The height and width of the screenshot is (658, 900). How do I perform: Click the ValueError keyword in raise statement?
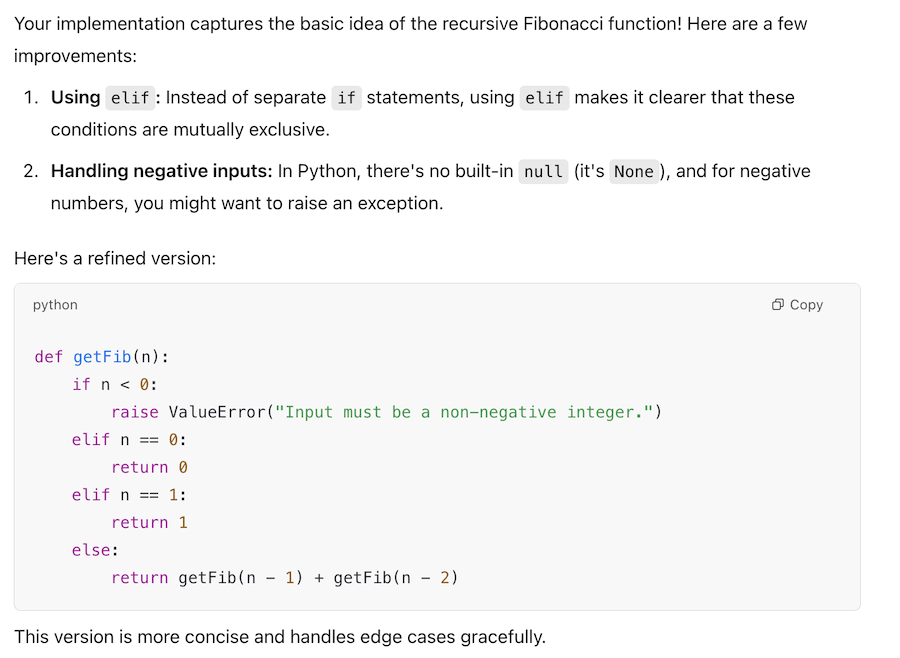(216, 412)
